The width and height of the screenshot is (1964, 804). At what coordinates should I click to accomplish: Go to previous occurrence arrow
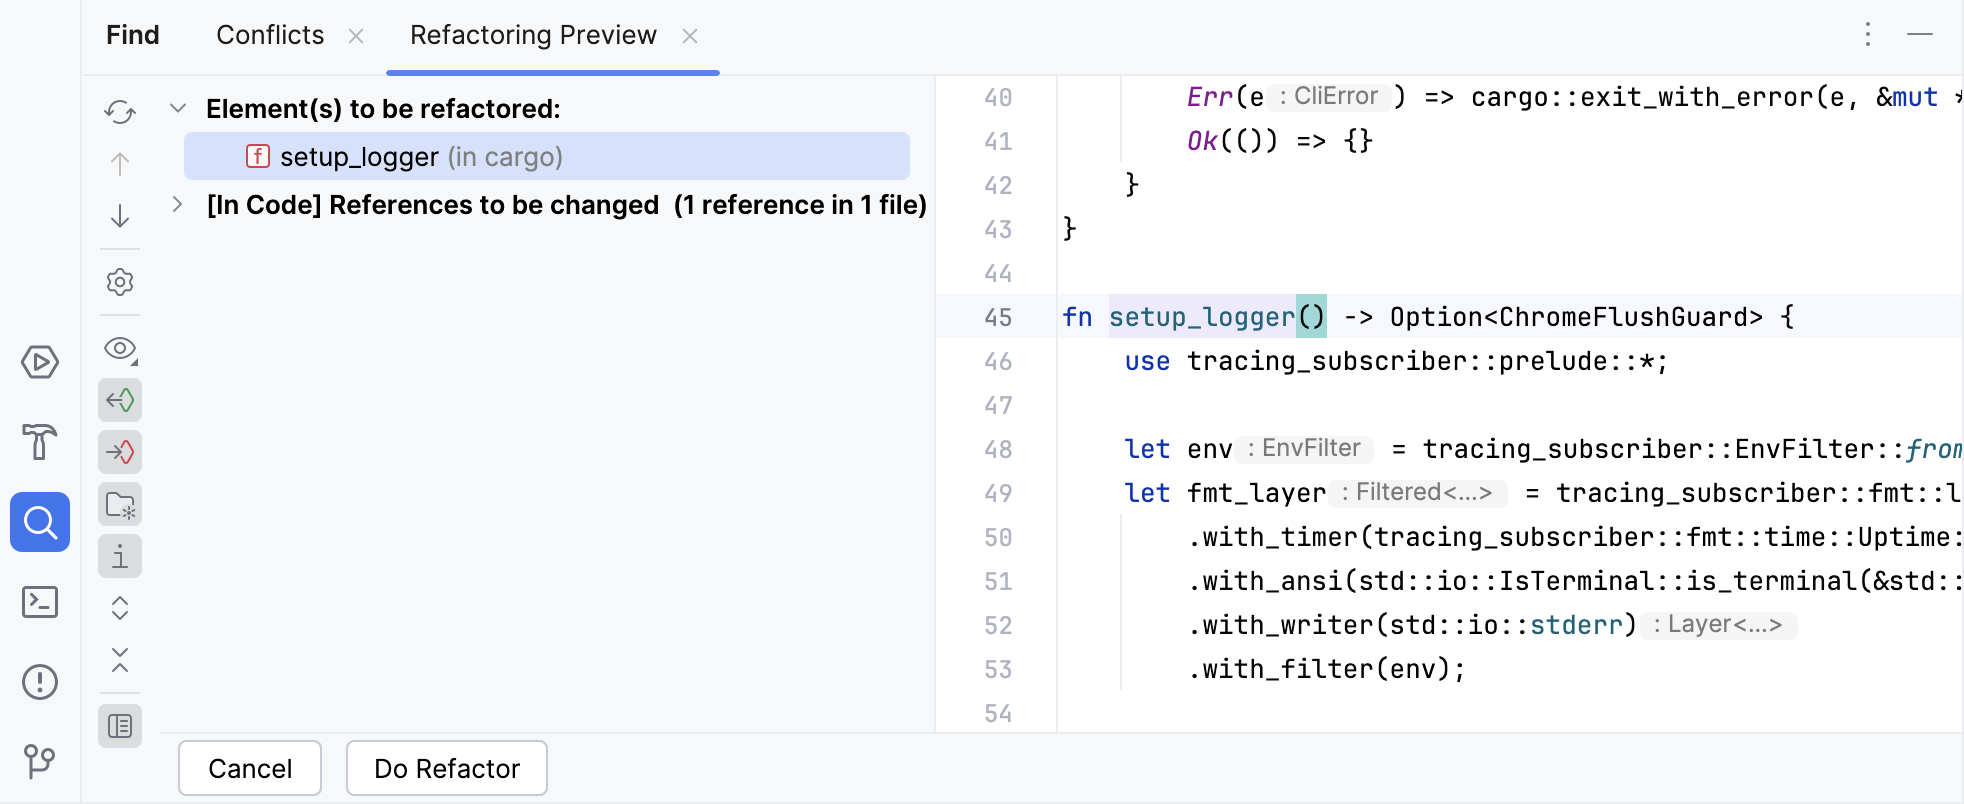tap(120, 164)
